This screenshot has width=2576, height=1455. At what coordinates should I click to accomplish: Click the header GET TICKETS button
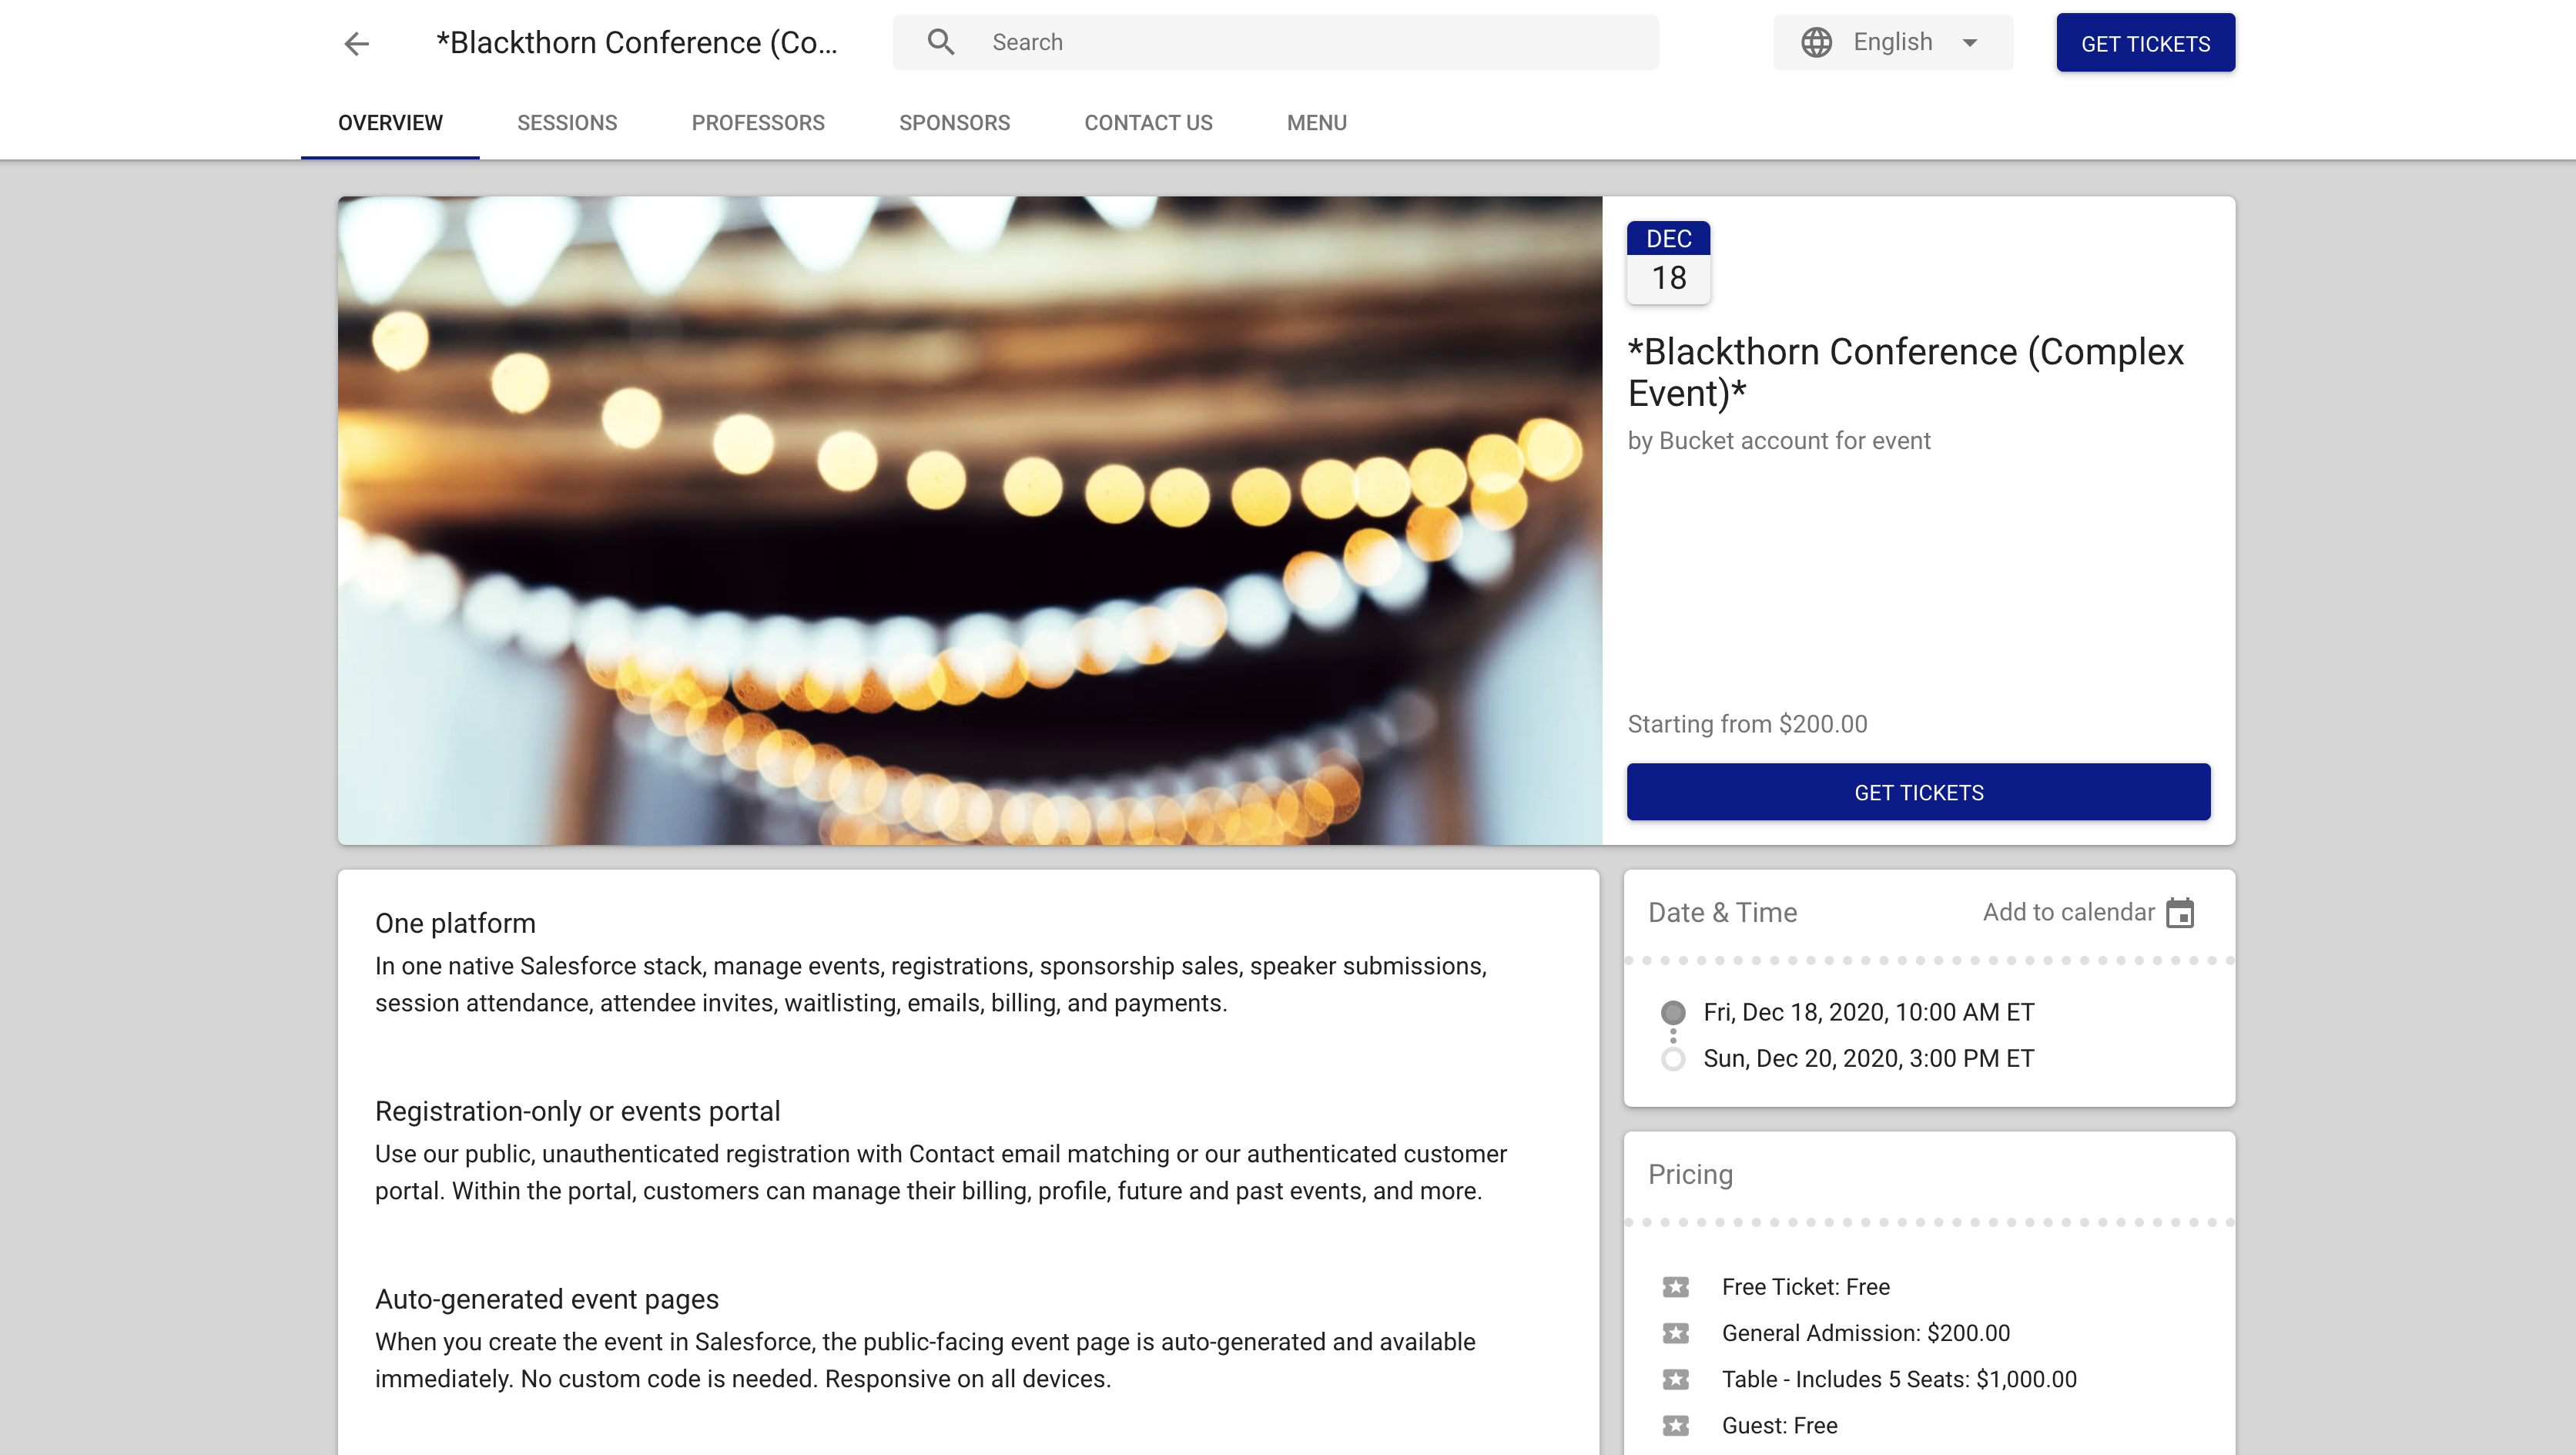(x=2145, y=43)
